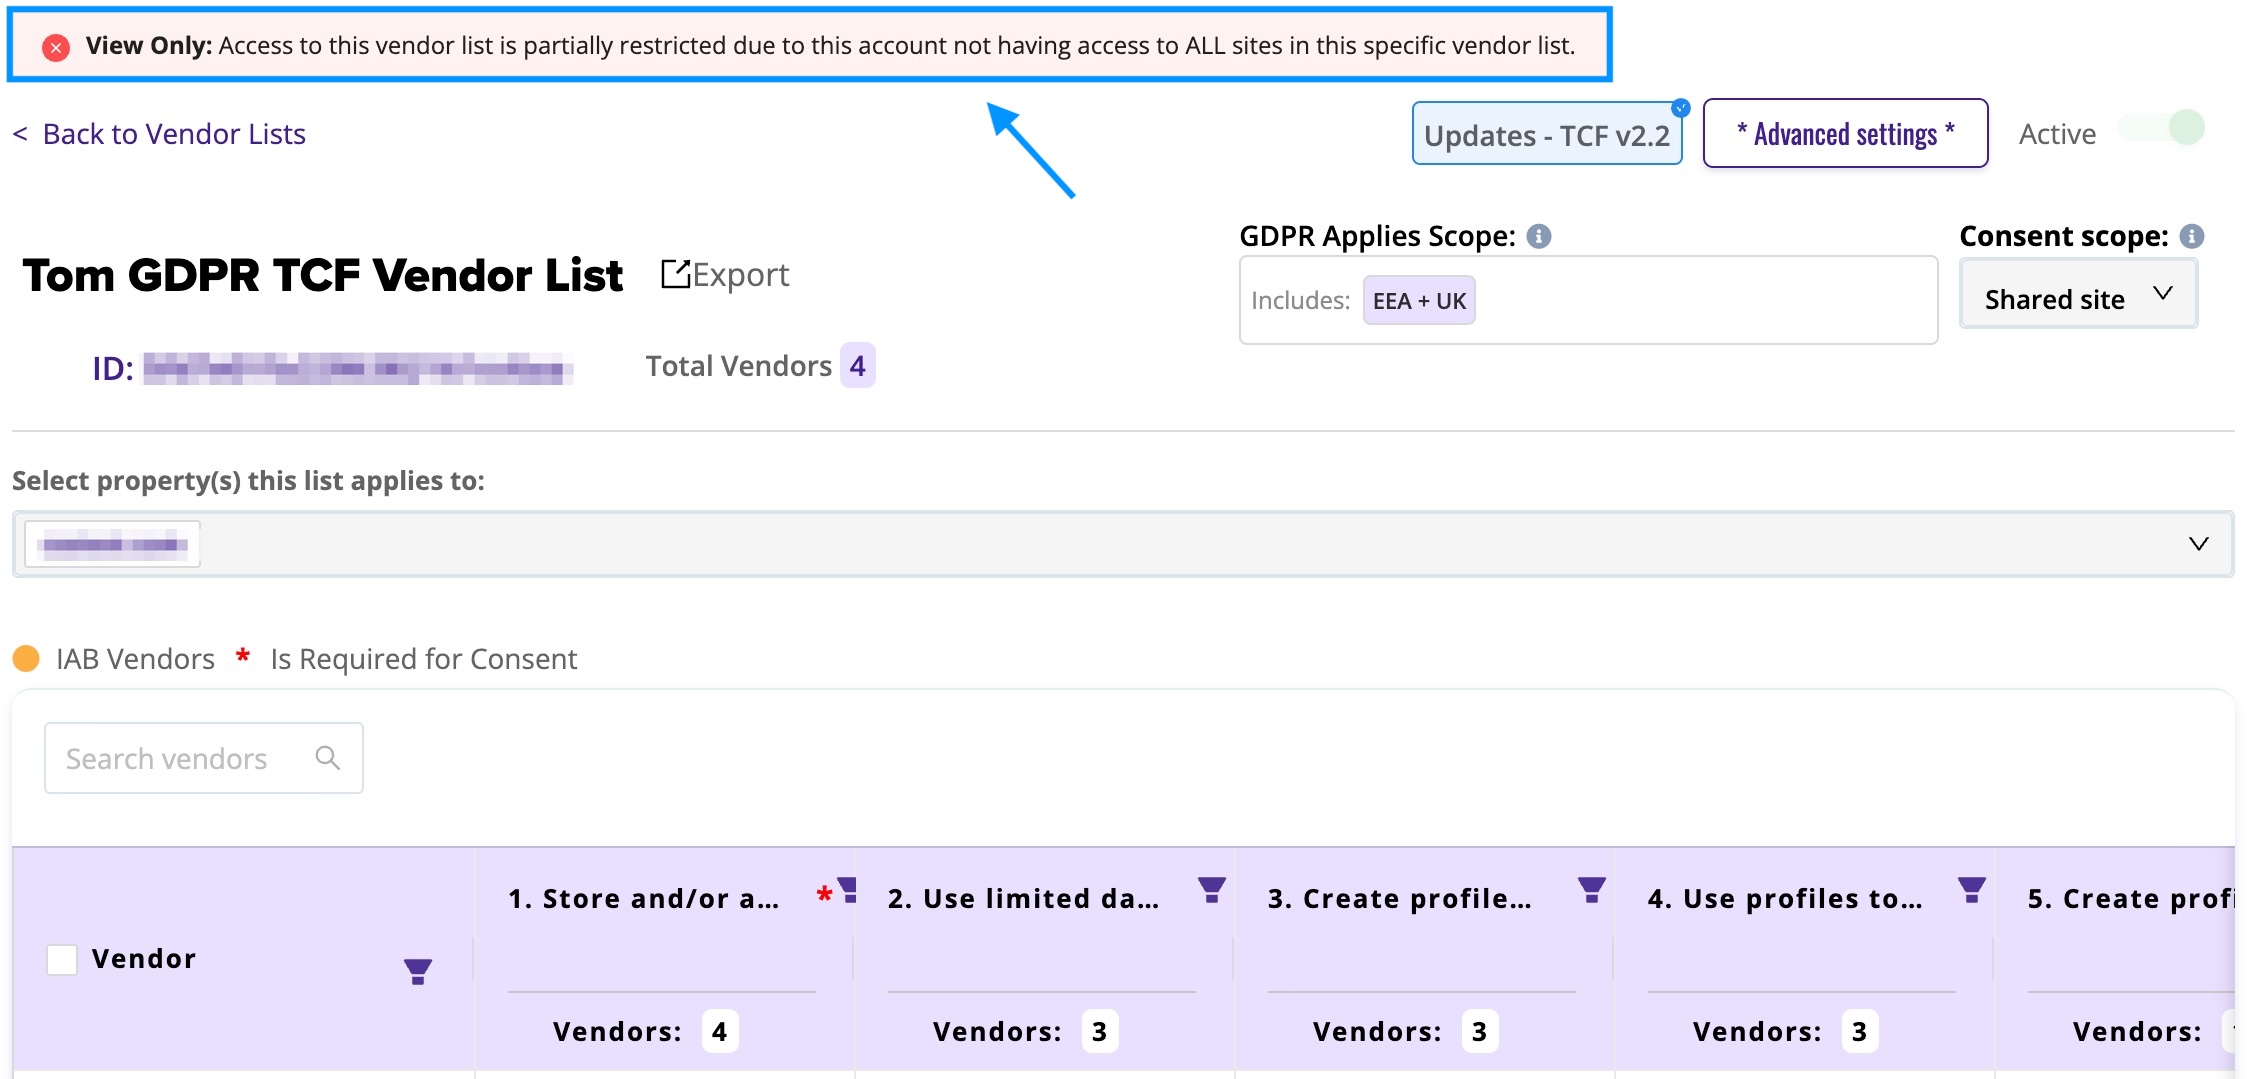Filter the Store and/or access column
2250x1079 pixels.
tap(848, 889)
